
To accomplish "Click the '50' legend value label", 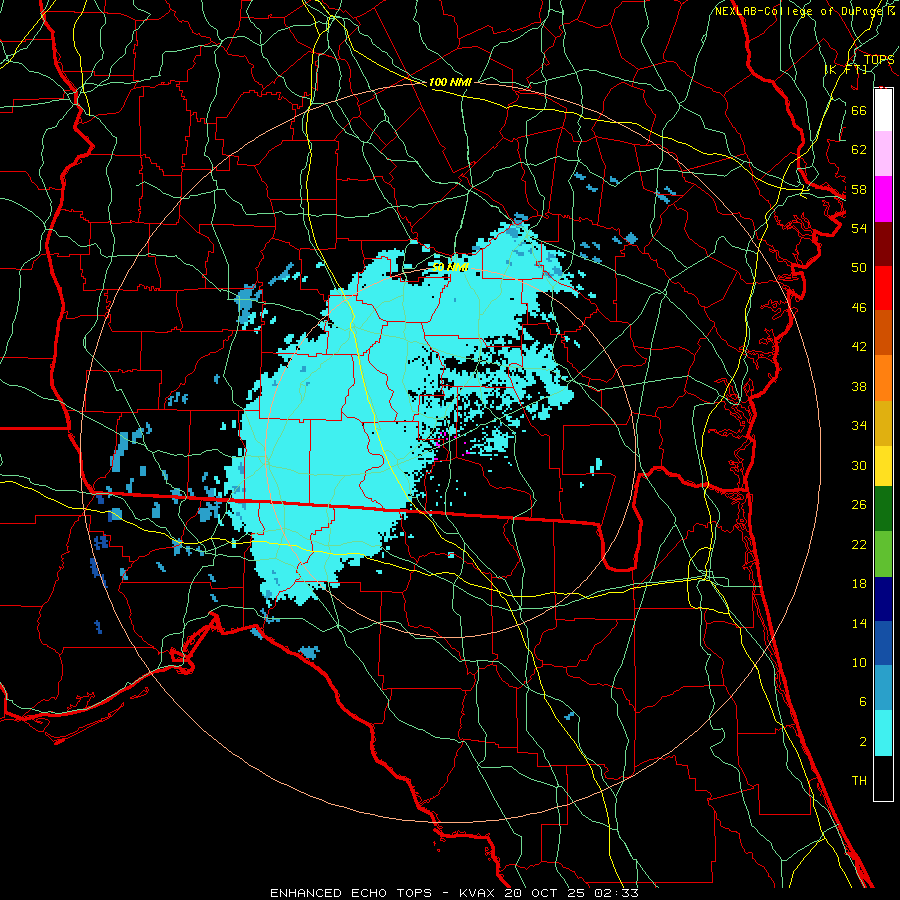I will (859, 267).
